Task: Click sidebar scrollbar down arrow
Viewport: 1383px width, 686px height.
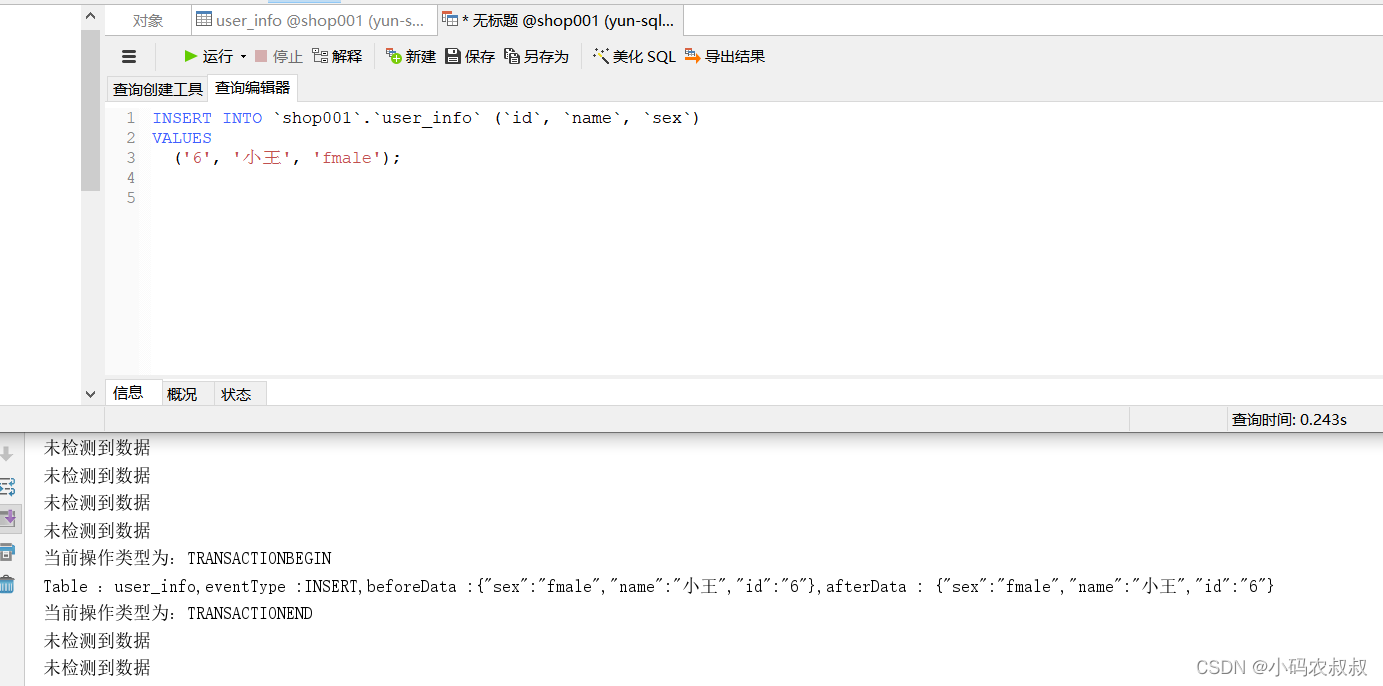Action: (90, 394)
